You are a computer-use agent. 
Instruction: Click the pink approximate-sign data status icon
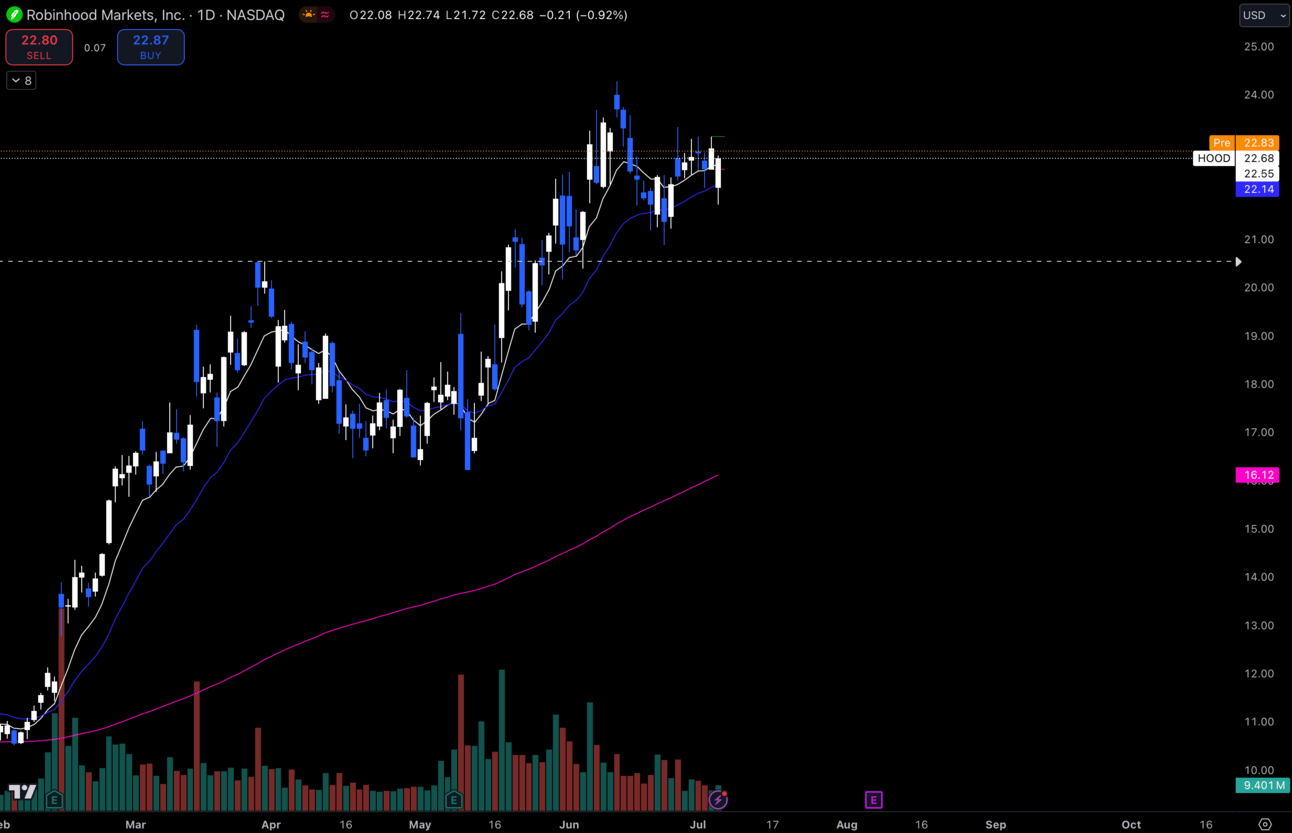click(326, 15)
